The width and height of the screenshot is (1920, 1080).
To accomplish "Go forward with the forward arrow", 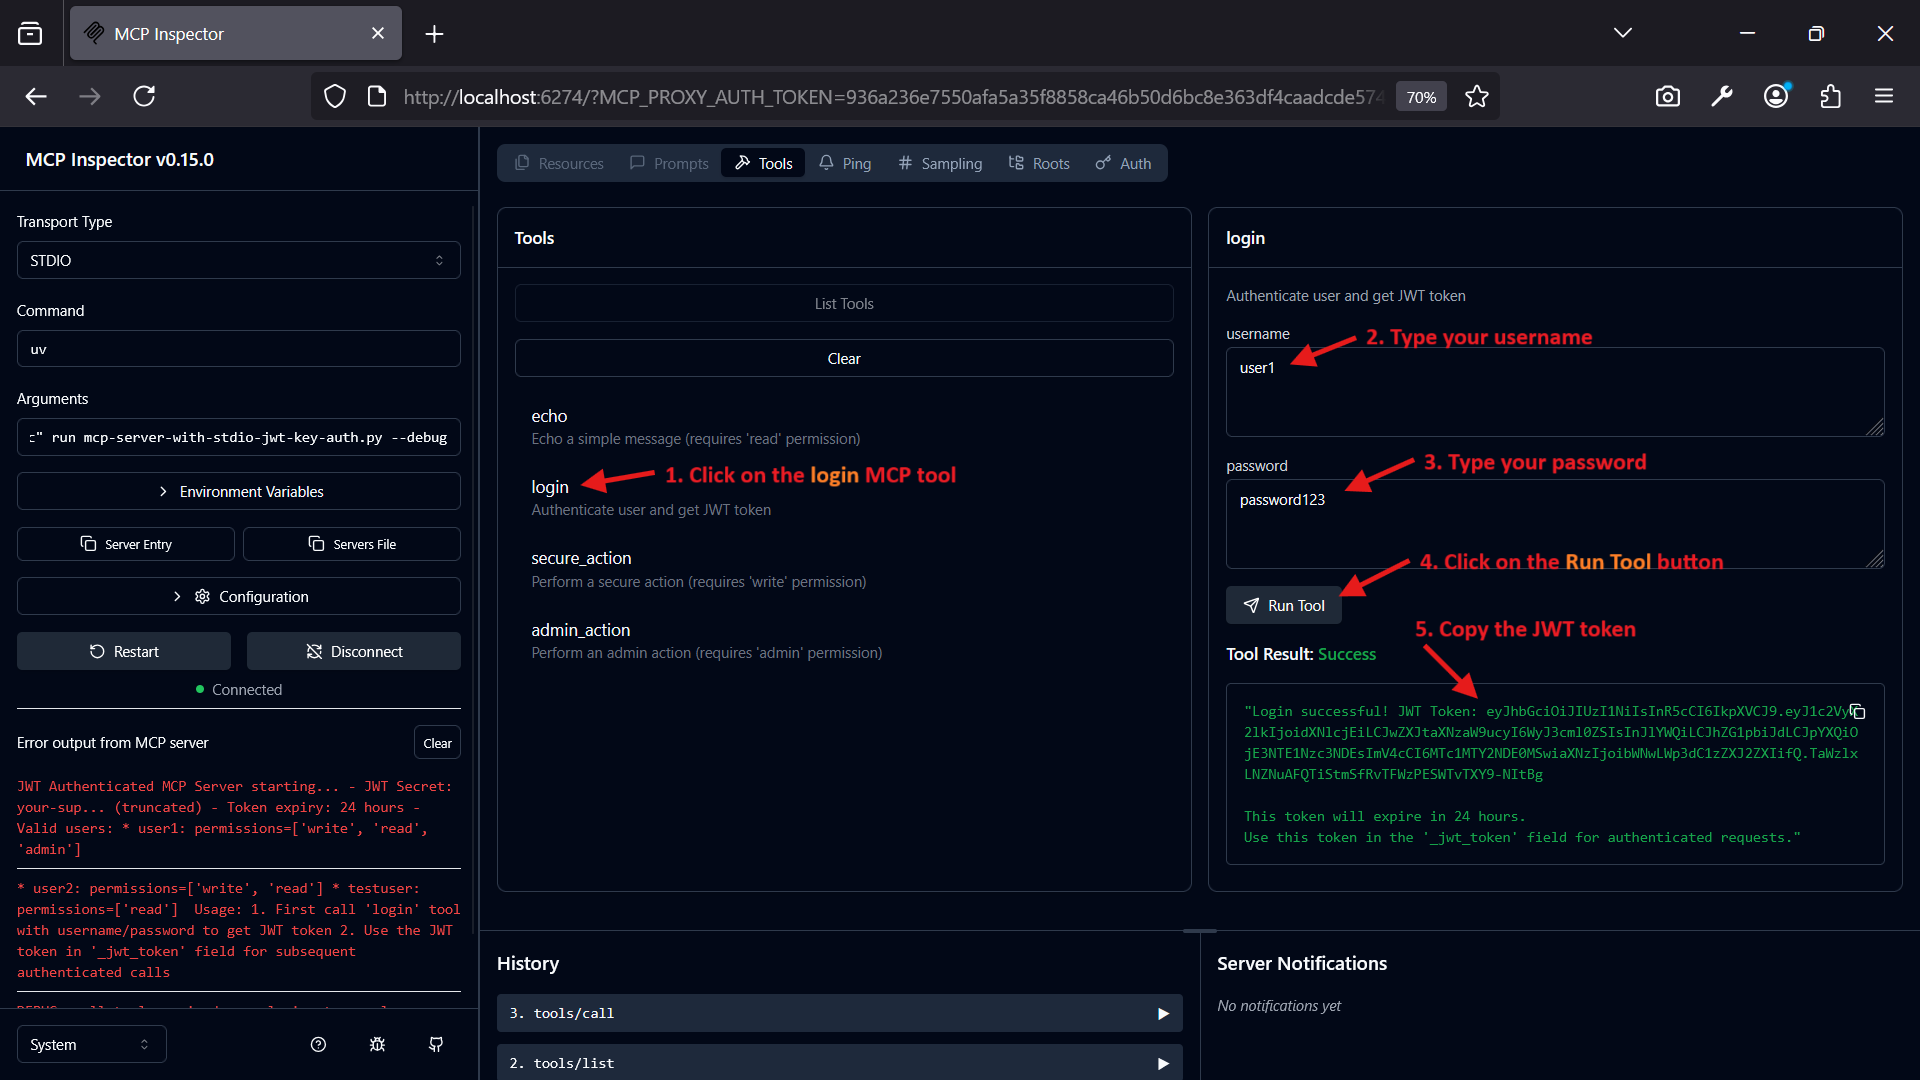I will coord(90,96).
